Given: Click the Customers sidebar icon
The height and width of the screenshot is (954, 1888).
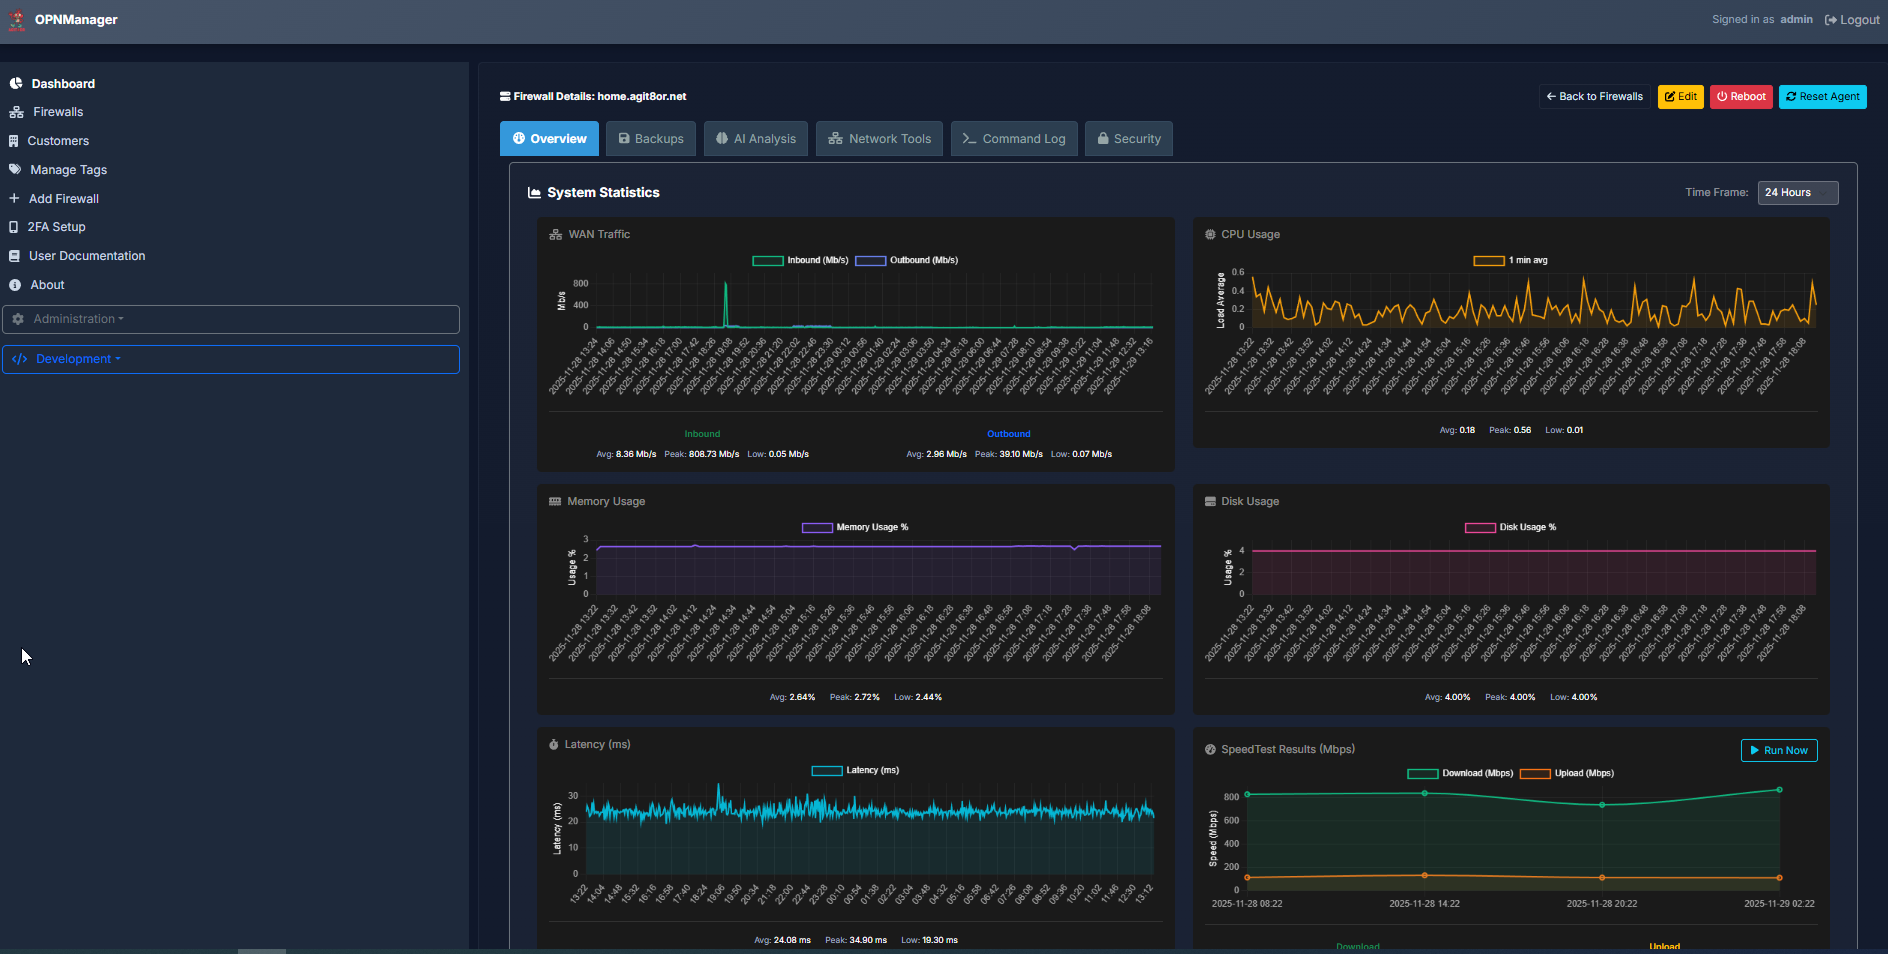Looking at the screenshot, I should click(14, 141).
